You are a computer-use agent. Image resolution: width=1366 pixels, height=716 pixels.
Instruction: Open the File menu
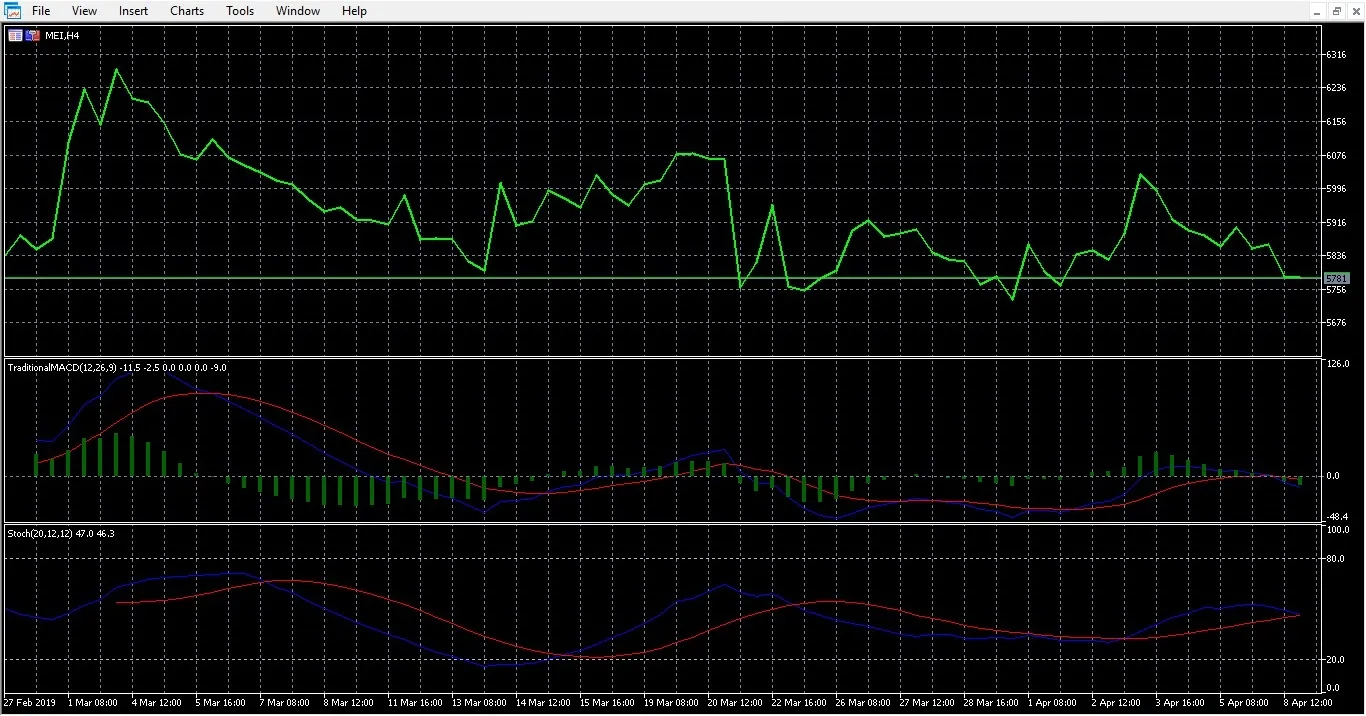click(x=41, y=11)
